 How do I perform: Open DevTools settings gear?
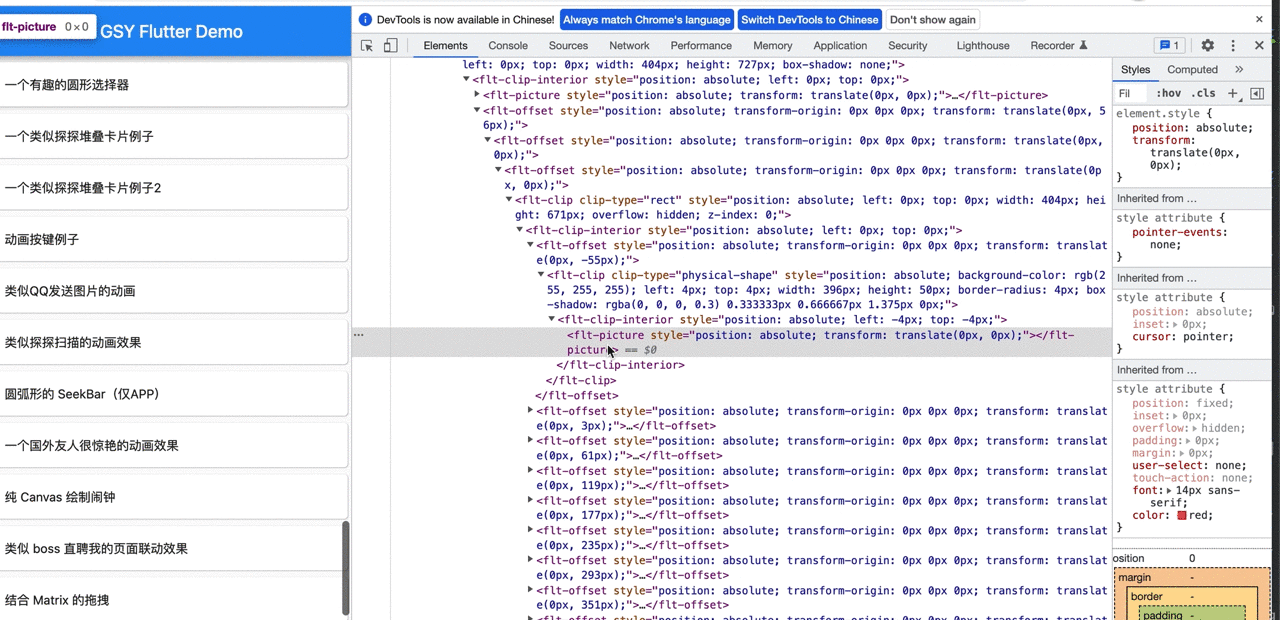pyautogui.click(x=1207, y=46)
